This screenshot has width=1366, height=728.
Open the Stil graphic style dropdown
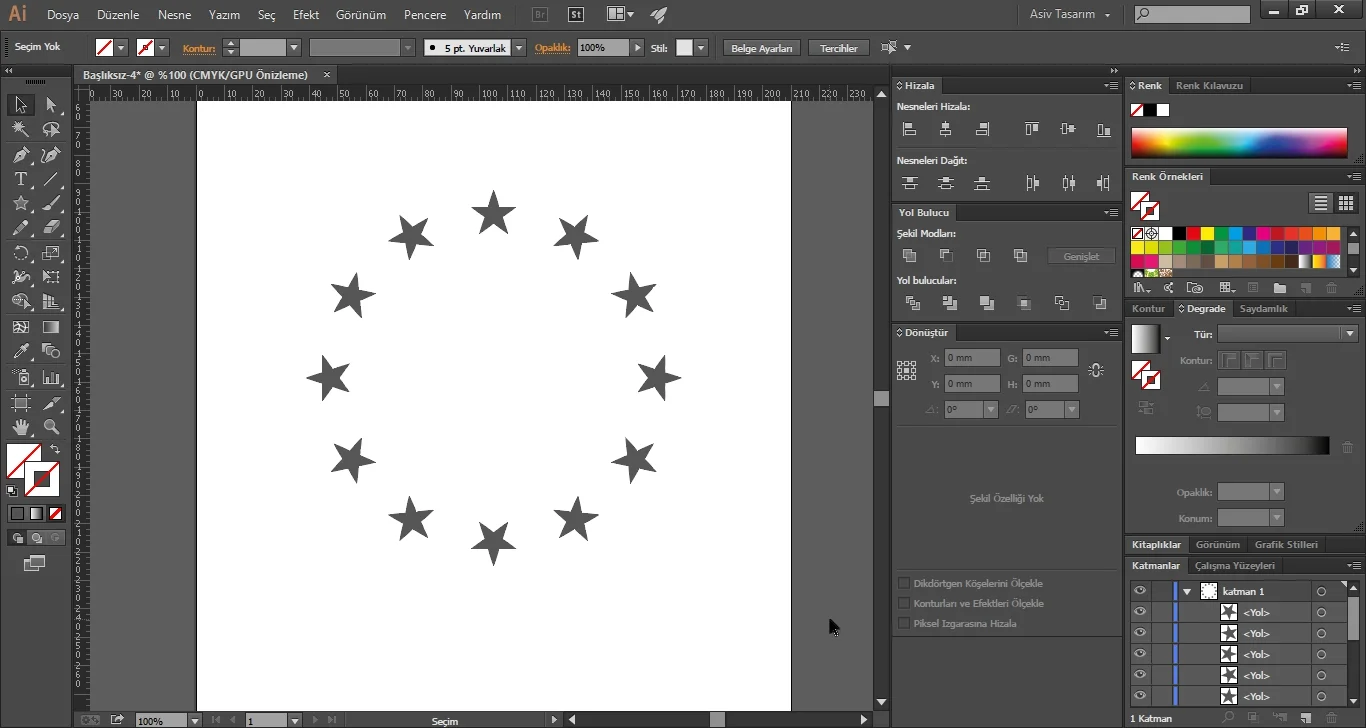(702, 48)
